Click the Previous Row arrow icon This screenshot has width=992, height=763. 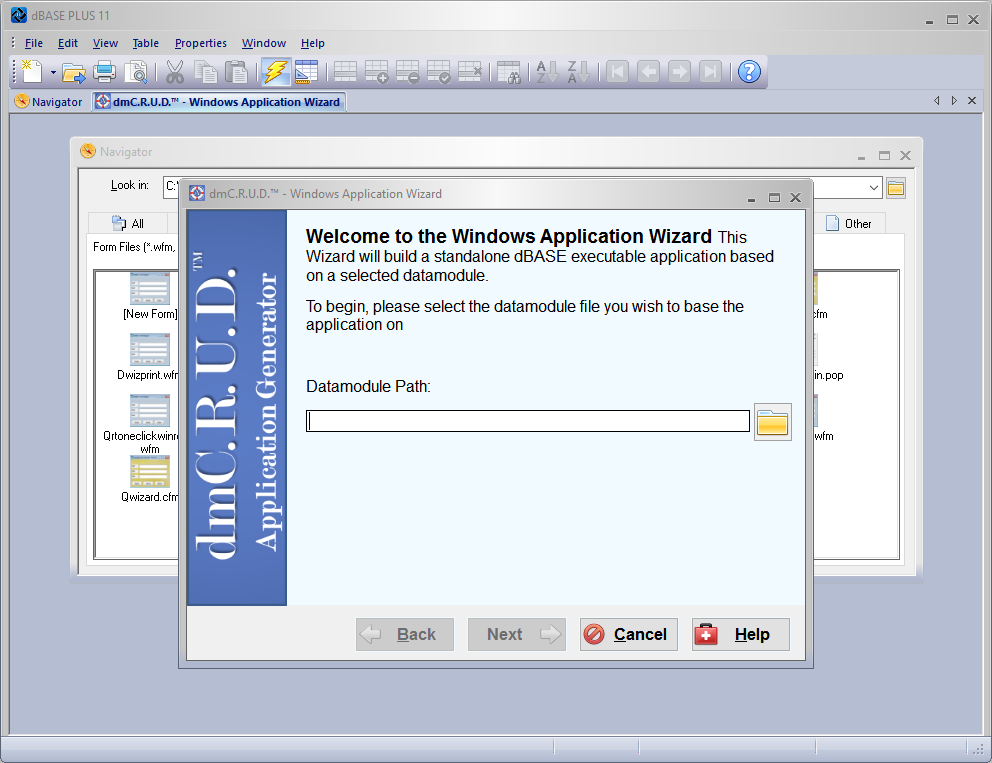[648, 72]
